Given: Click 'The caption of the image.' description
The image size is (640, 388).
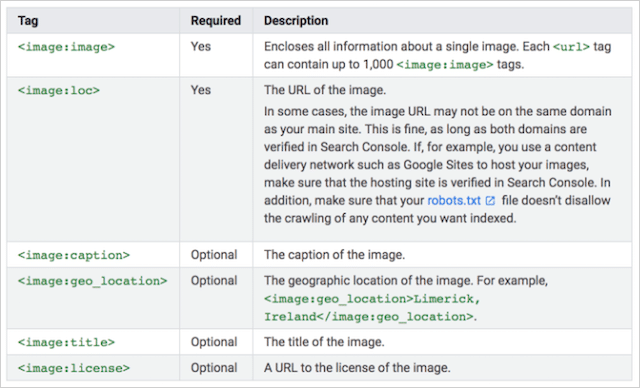Looking at the screenshot, I should coord(334,255).
